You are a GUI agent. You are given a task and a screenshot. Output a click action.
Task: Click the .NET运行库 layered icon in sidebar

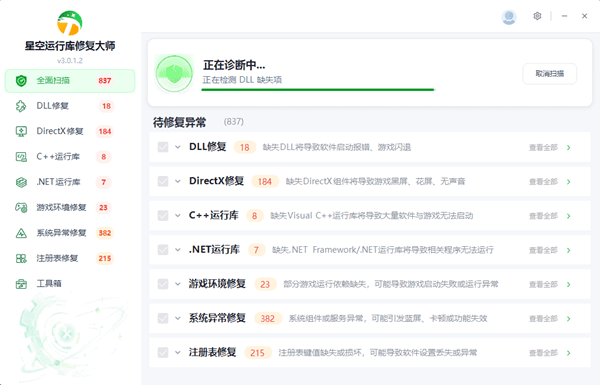(21, 182)
